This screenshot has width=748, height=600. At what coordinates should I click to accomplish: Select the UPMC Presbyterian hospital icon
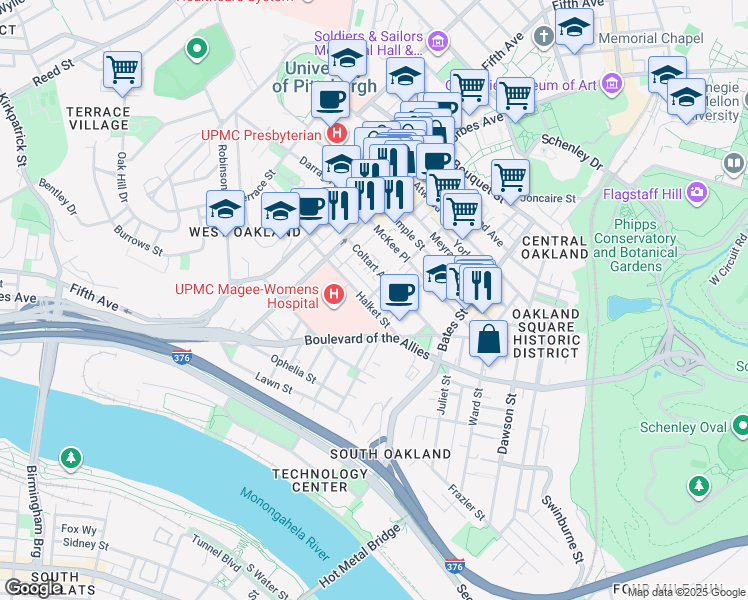[338, 133]
